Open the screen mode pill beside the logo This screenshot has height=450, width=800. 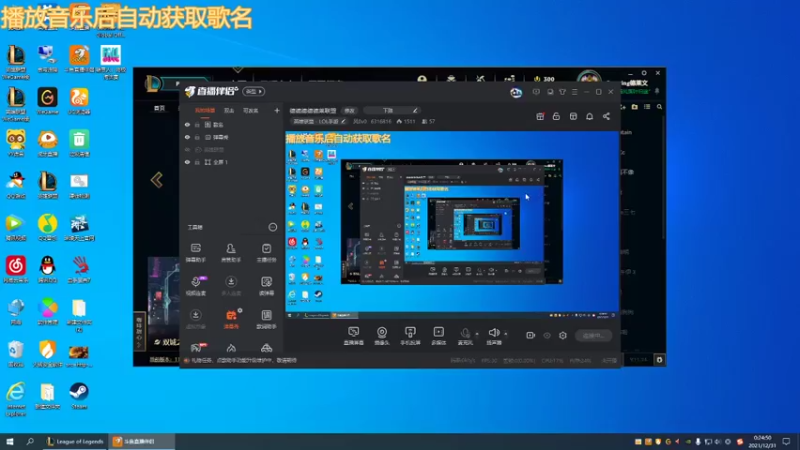tap(253, 91)
